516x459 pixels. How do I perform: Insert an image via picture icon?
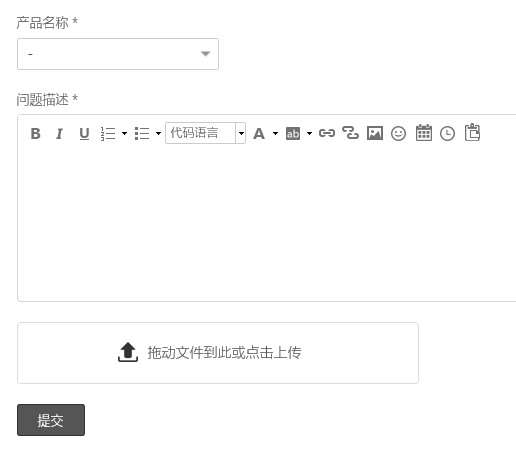point(375,133)
